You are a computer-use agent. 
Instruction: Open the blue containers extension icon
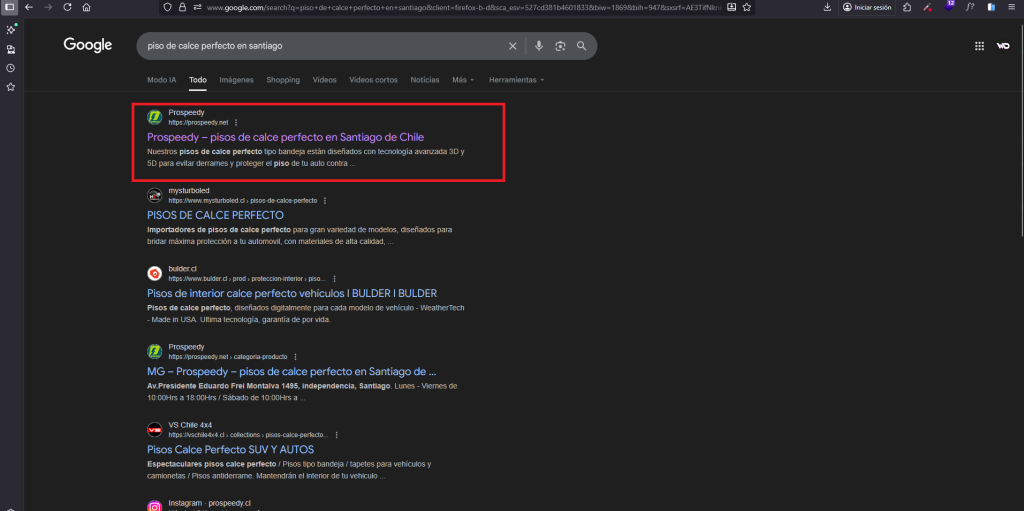point(991,7)
